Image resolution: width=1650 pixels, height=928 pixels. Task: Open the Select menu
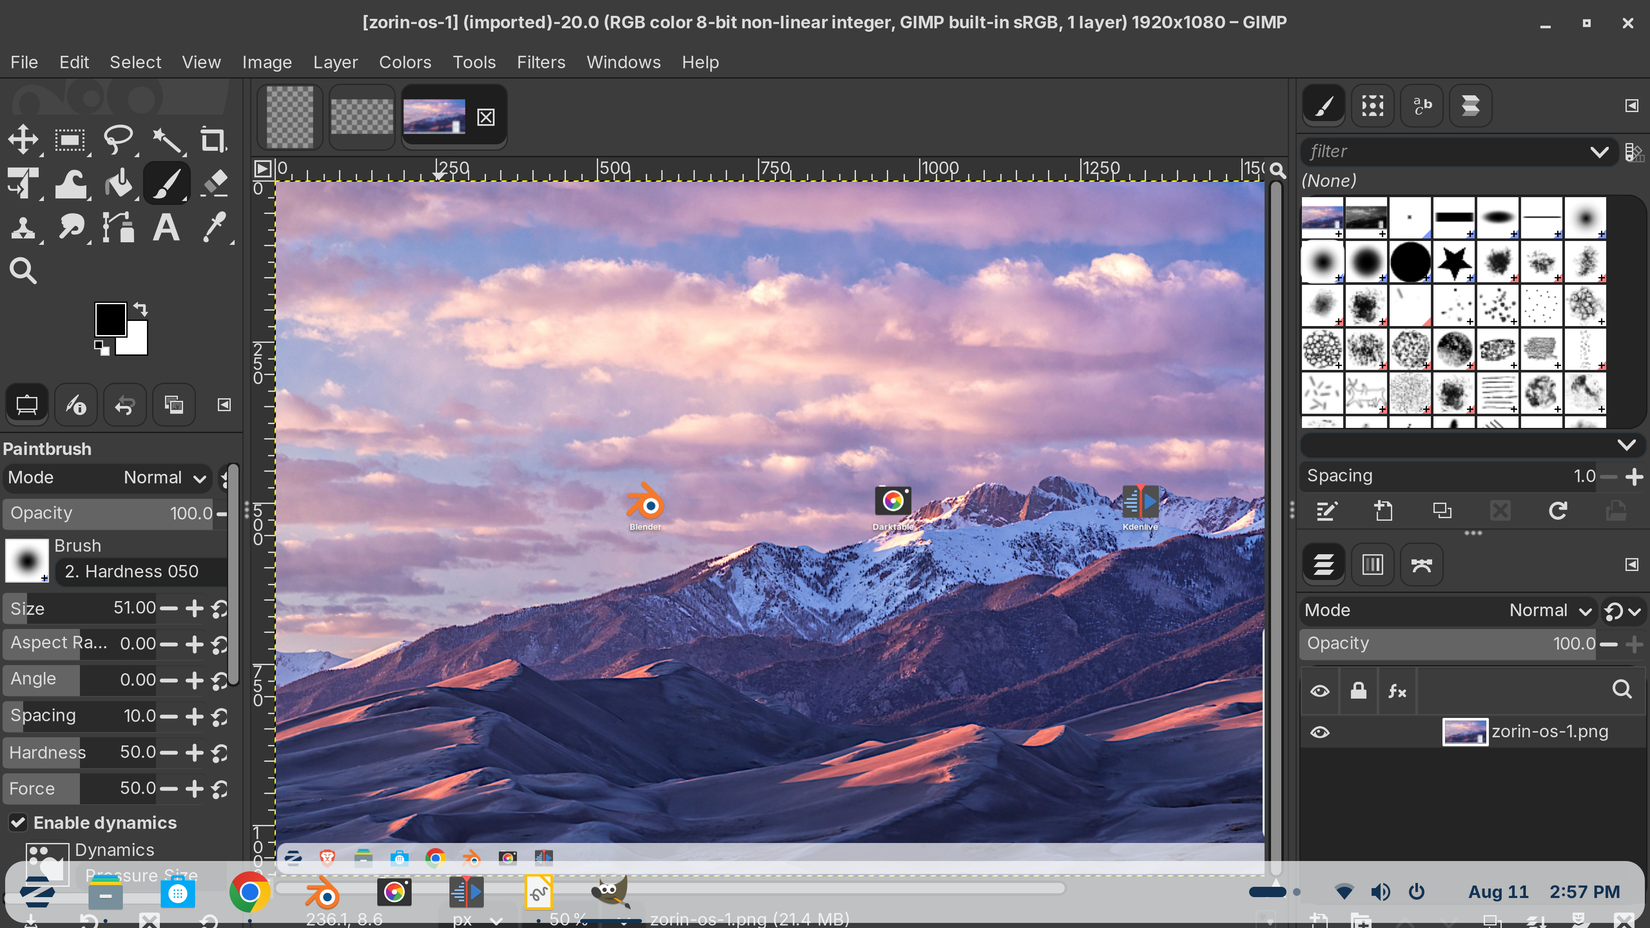pyautogui.click(x=135, y=62)
